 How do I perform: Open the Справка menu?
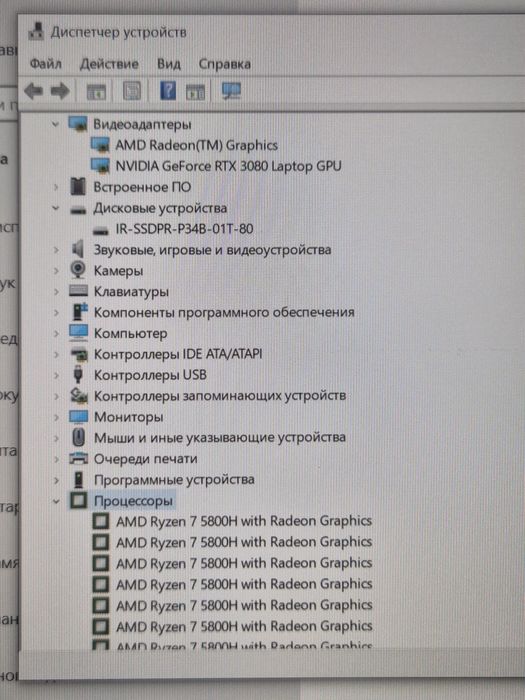click(225, 64)
